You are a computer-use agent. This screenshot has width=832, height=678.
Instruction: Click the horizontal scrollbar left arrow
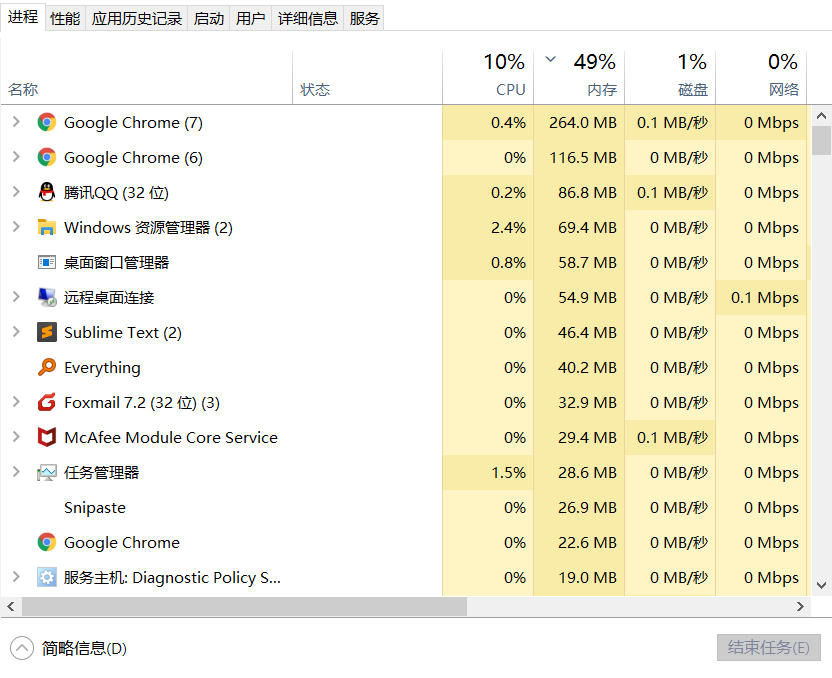[11, 606]
